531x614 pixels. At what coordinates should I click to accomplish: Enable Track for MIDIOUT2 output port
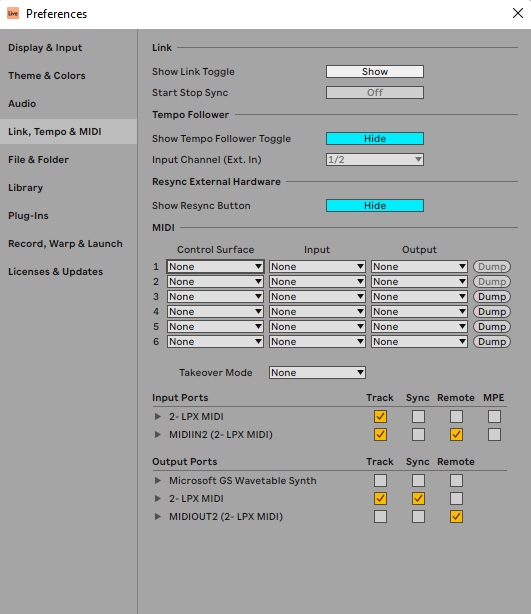coord(380,516)
